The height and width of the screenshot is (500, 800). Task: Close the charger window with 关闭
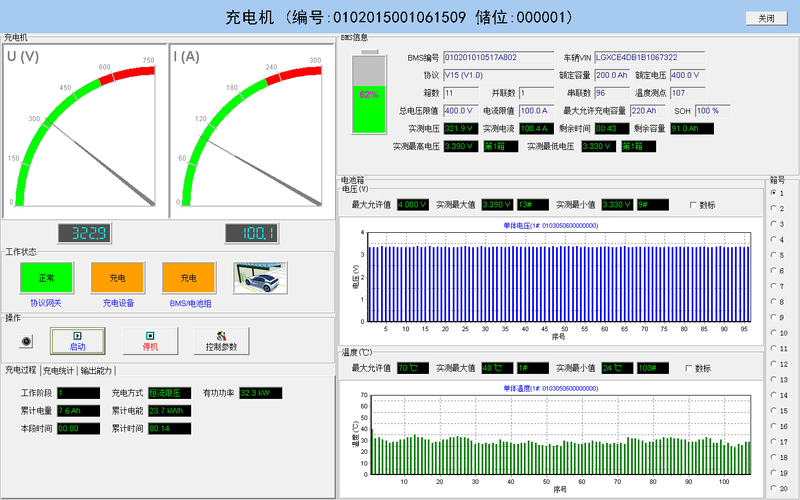(766, 18)
